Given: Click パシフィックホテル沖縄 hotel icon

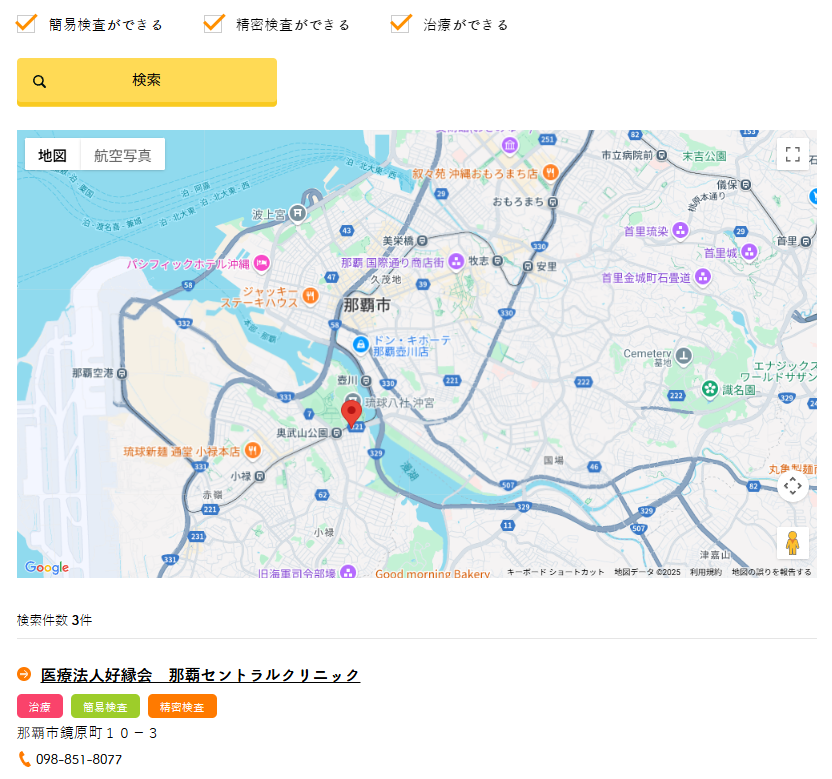Looking at the screenshot, I should 262,263.
